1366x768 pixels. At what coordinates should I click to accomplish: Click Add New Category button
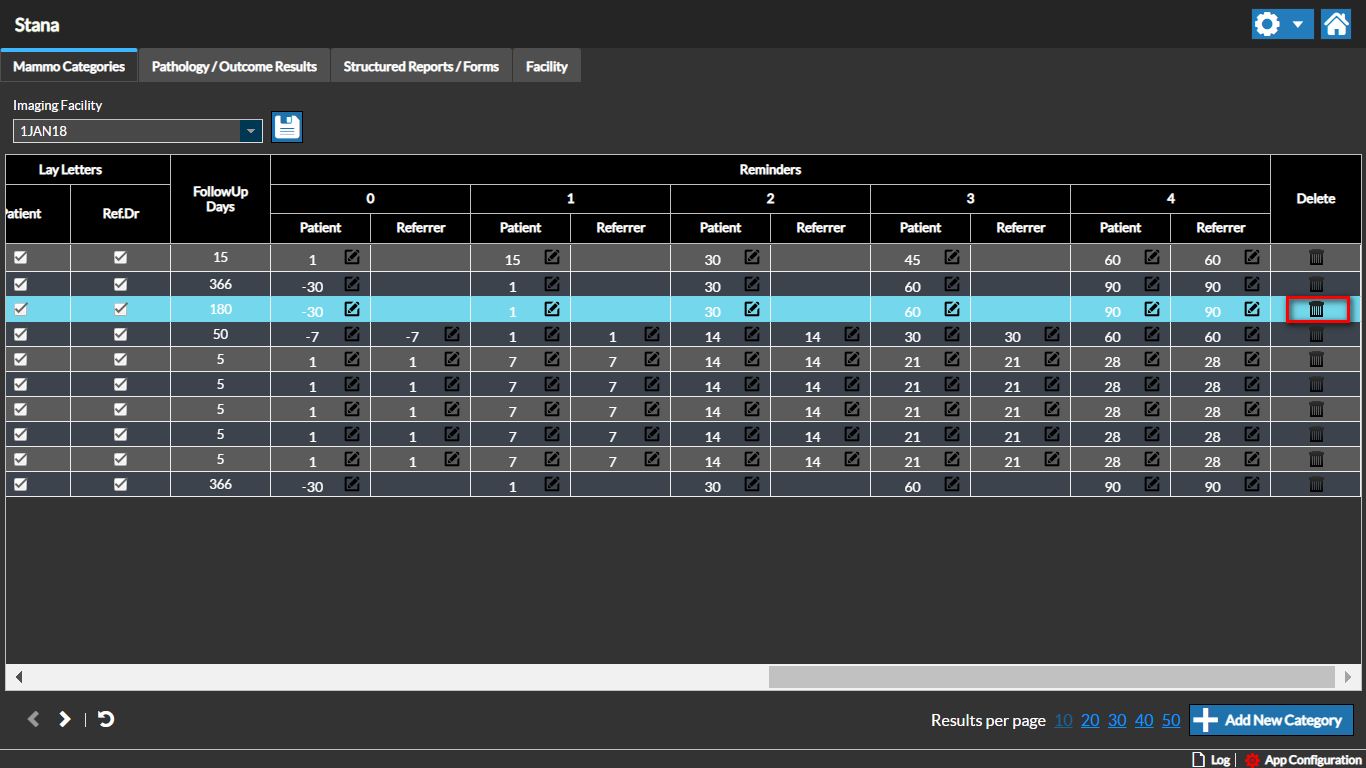[x=1271, y=720]
